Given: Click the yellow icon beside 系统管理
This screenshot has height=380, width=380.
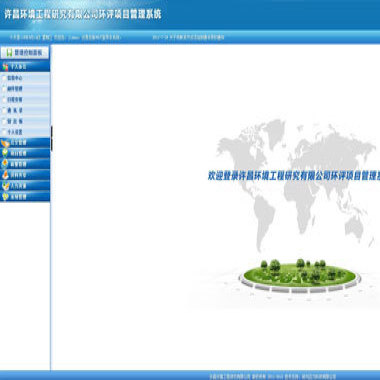Looking at the screenshot, I should click(5, 197).
